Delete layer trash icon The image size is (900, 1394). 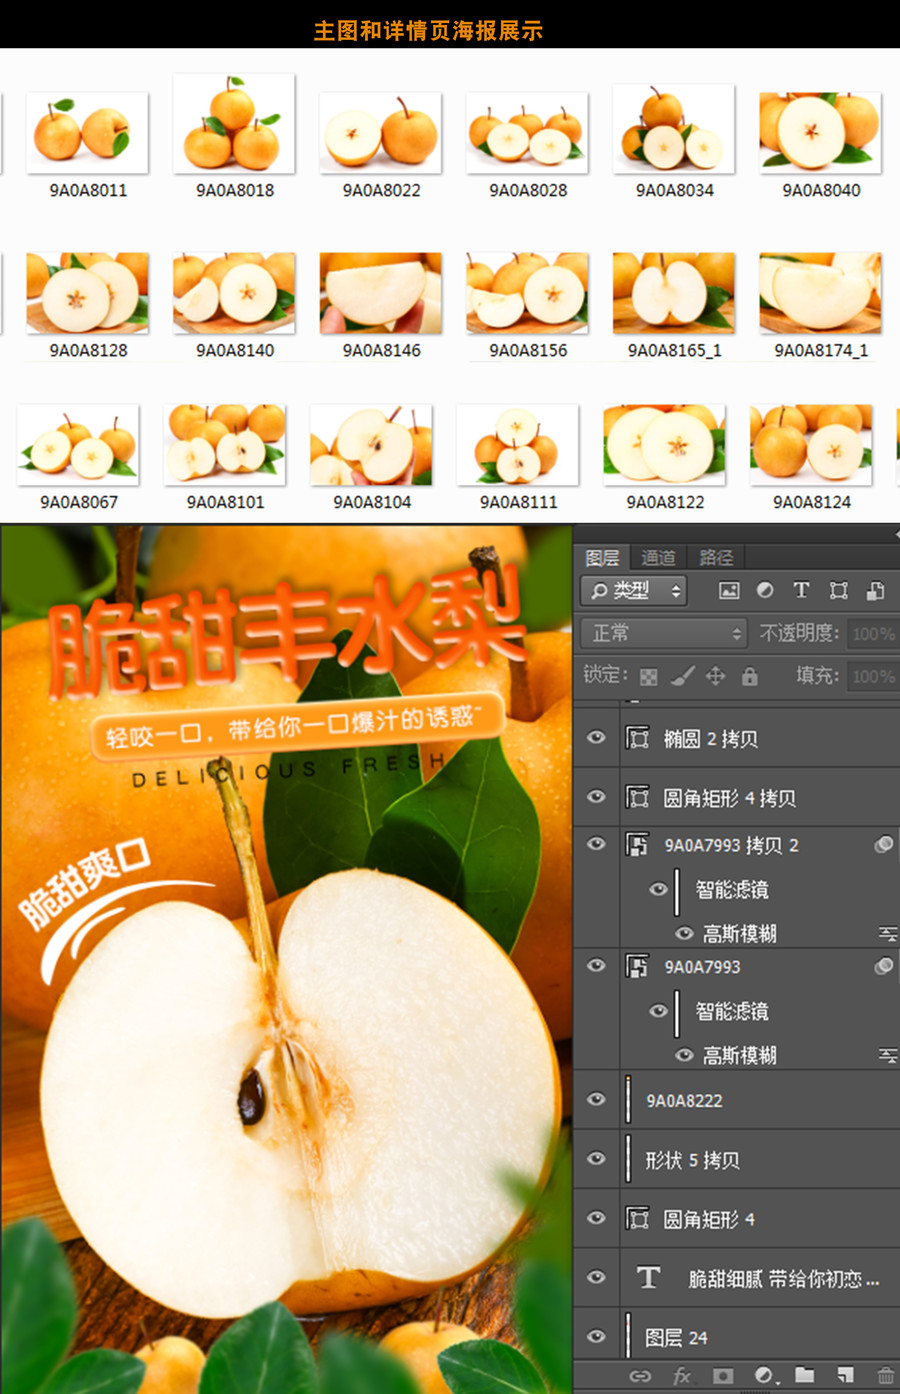point(885,1376)
